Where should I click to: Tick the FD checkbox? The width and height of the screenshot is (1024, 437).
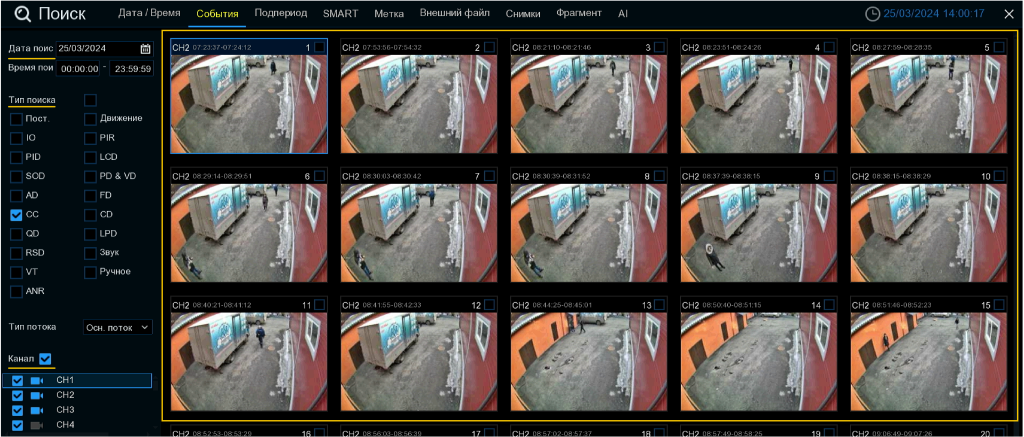[90, 195]
